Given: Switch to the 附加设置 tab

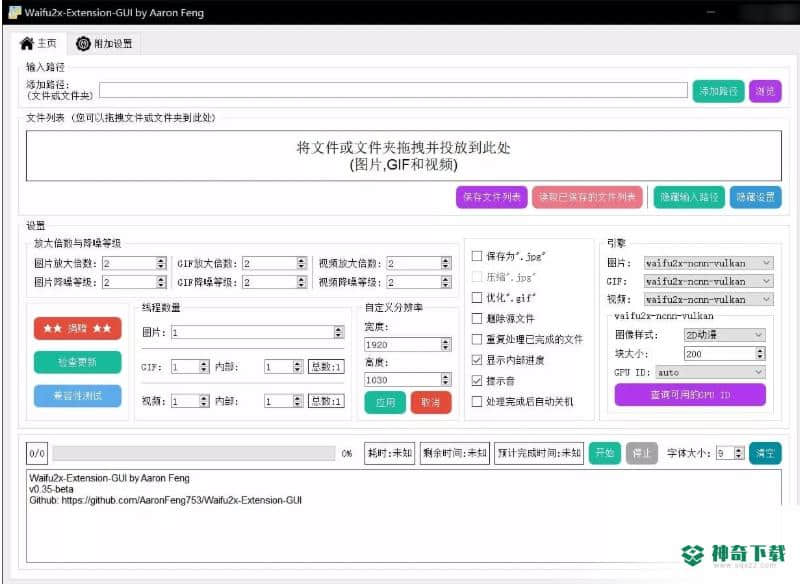Looking at the screenshot, I should 104,44.
